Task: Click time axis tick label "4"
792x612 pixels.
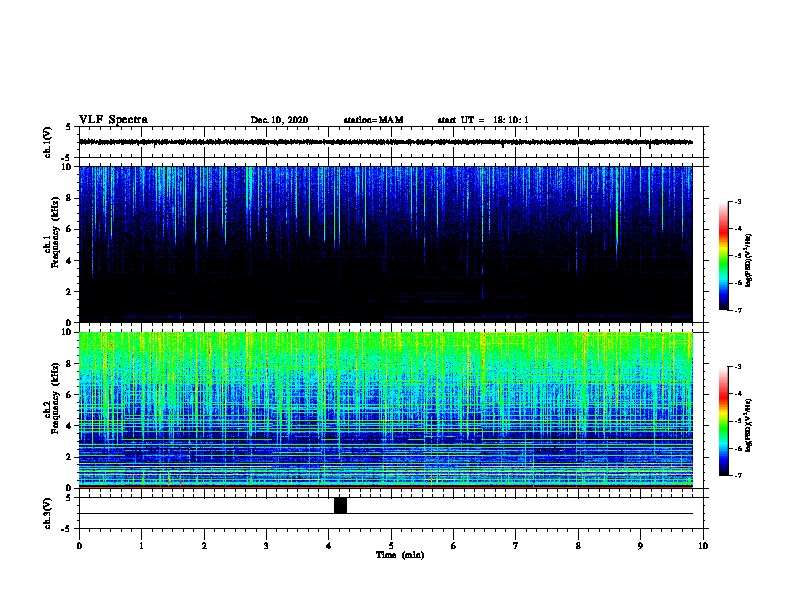Action: tap(329, 546)
